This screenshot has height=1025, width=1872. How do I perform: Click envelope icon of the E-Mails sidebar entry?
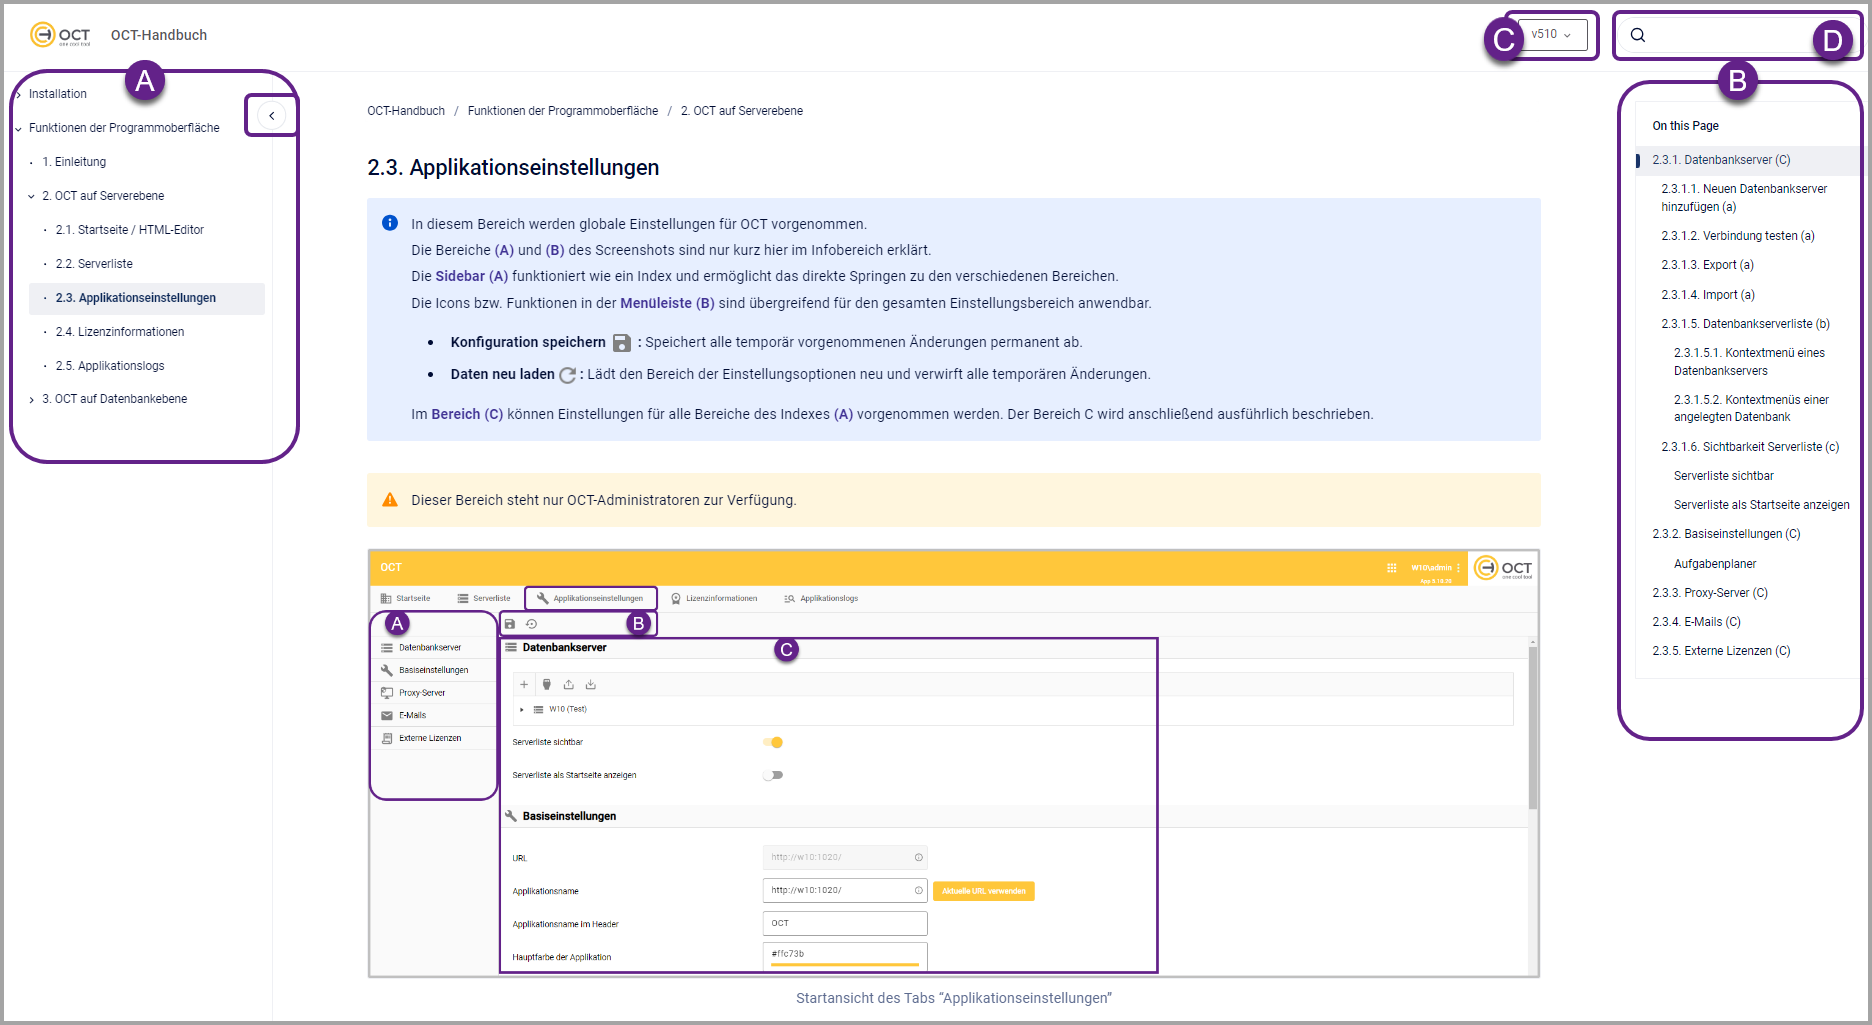coord(387,715)
